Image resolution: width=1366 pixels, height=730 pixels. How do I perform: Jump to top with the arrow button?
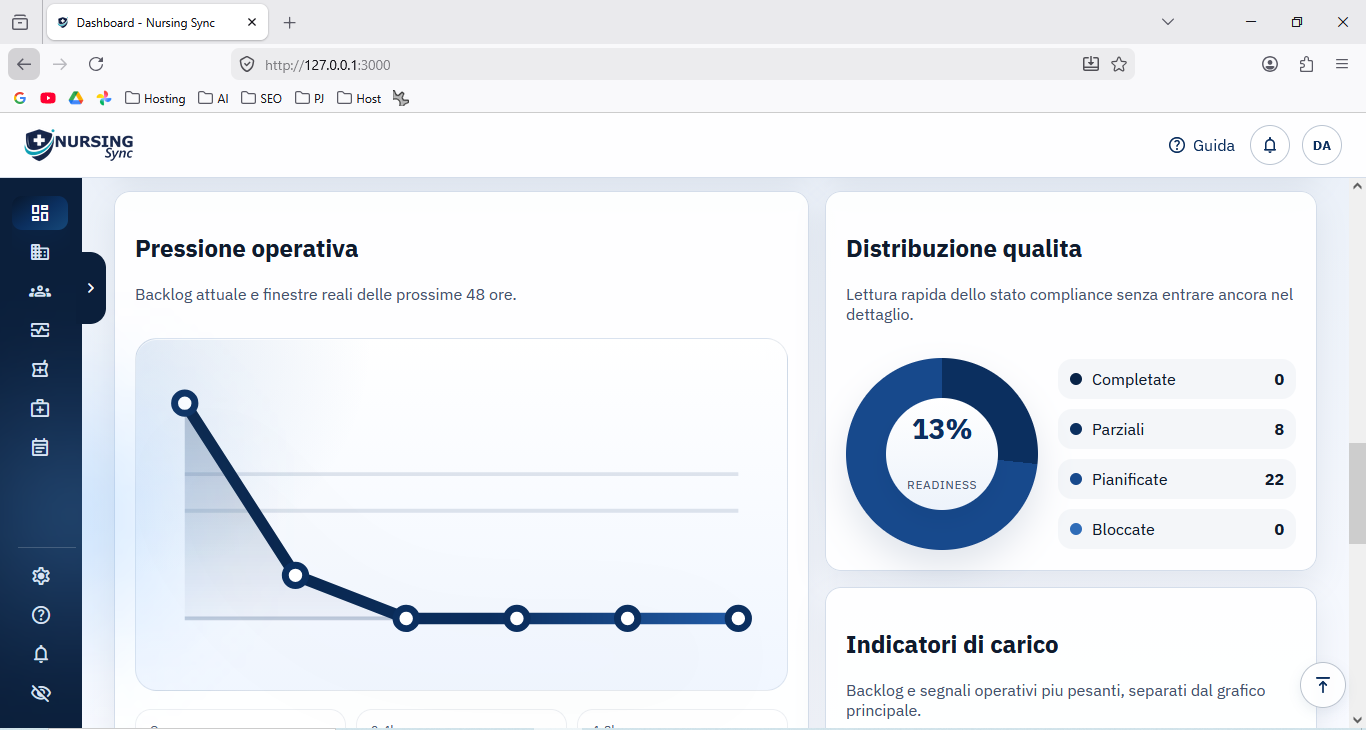pyautogui.click(x=1323, y=685)
